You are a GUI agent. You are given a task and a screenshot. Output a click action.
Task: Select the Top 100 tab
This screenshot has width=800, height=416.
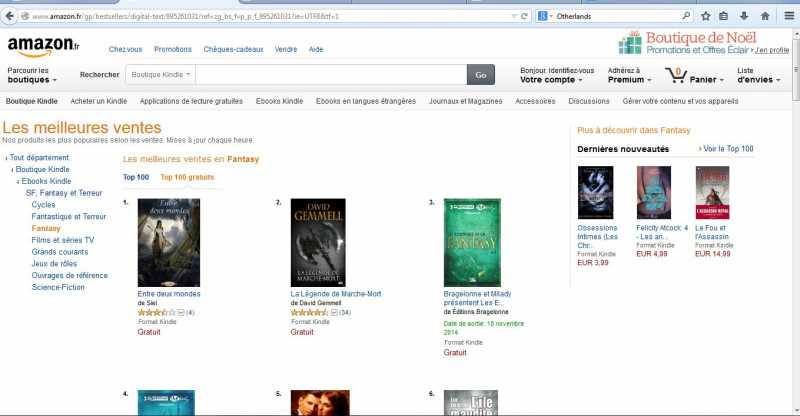[x=136, y=177]
